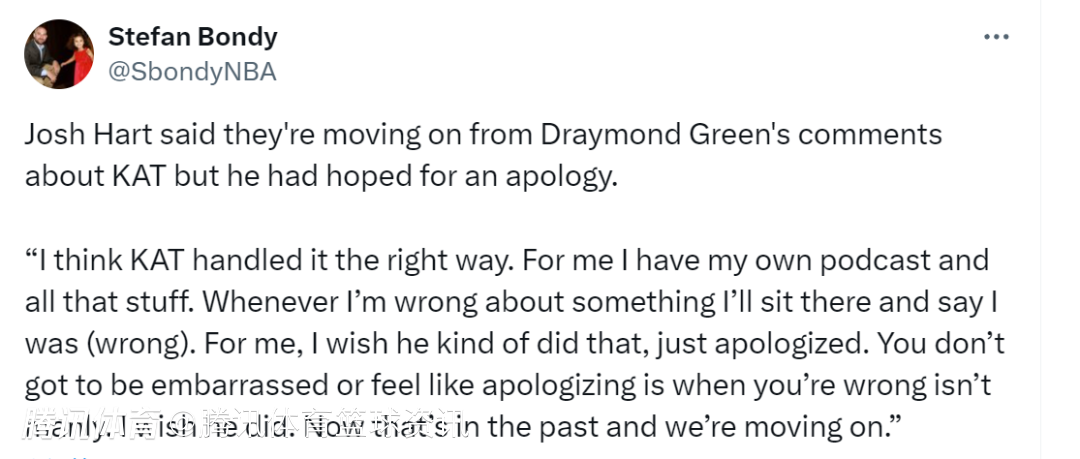
Task: Click the phrase "handled it the right way"
Action: coord(392,261)
